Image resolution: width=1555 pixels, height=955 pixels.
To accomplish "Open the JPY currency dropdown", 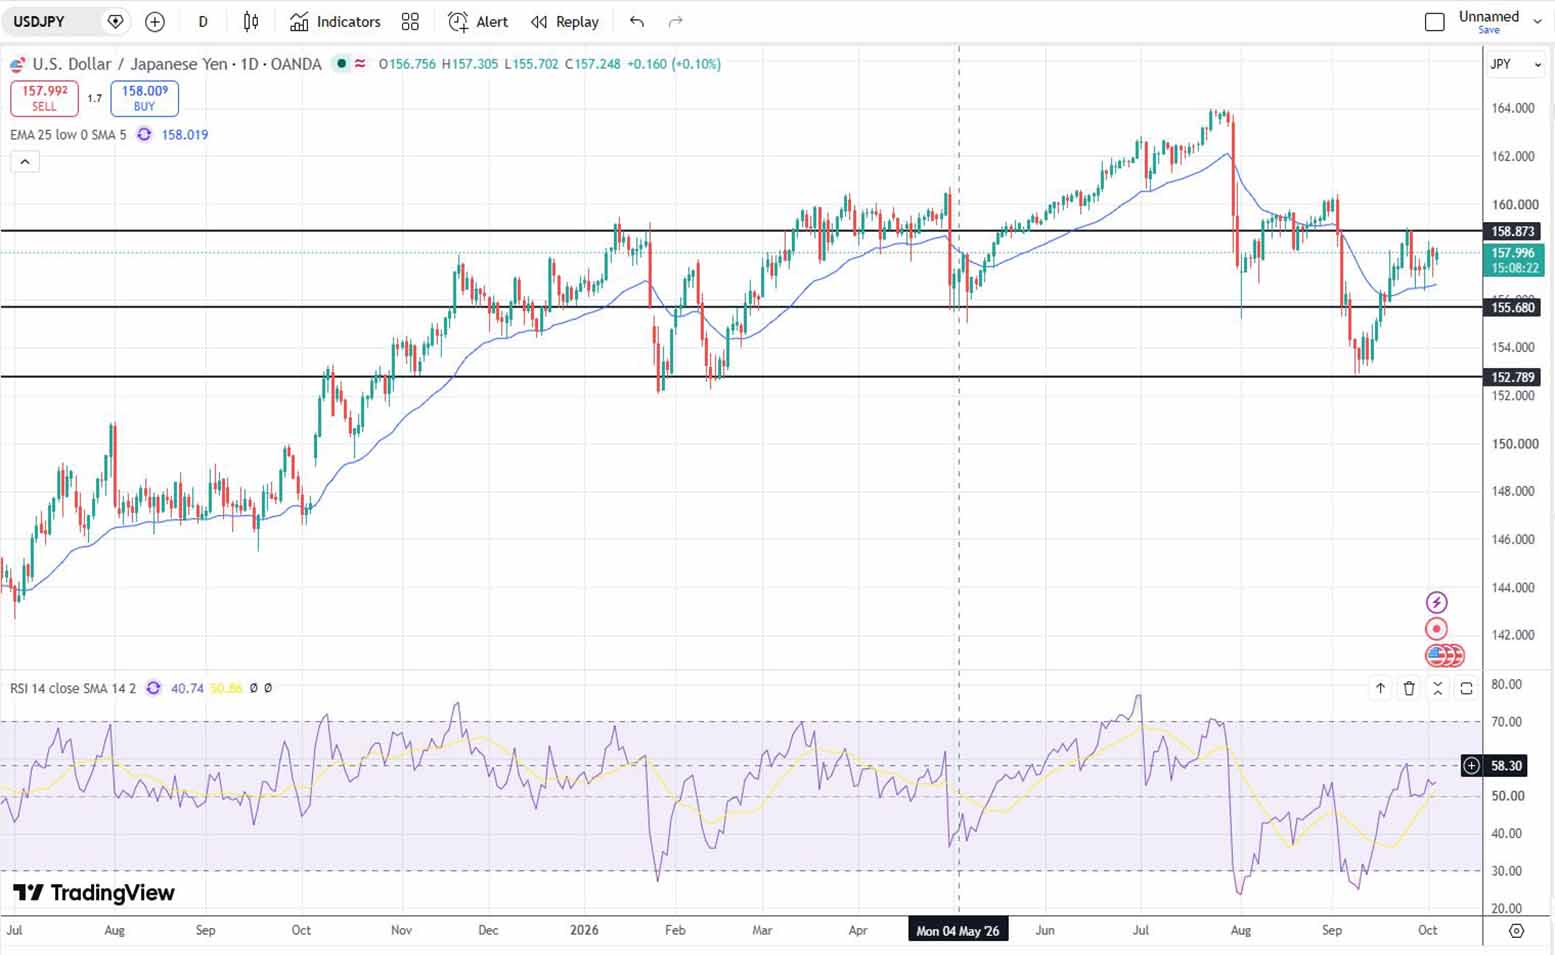I will (1516, 64).
